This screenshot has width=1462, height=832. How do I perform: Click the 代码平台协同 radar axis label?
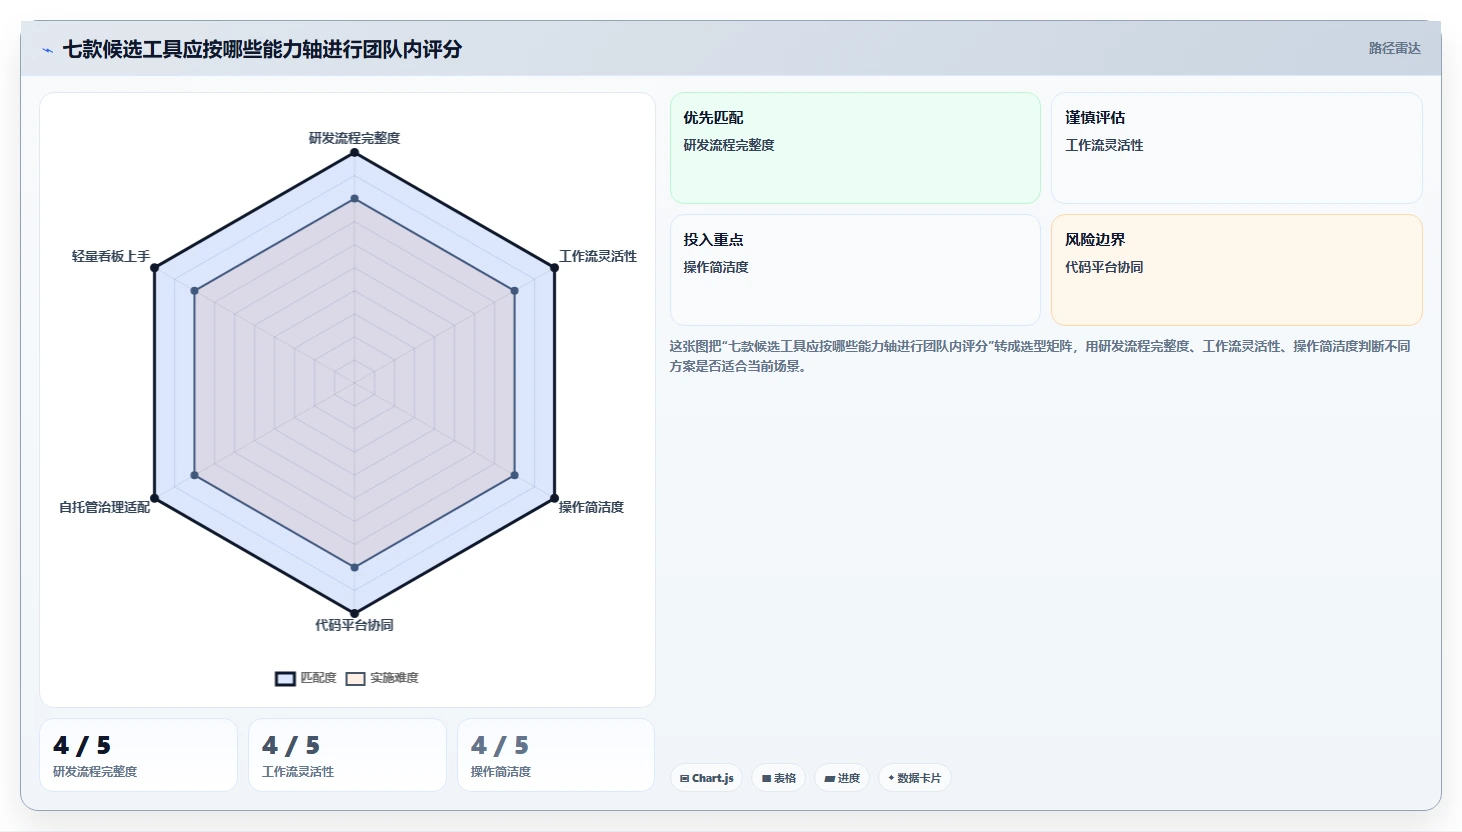point(354,625)
